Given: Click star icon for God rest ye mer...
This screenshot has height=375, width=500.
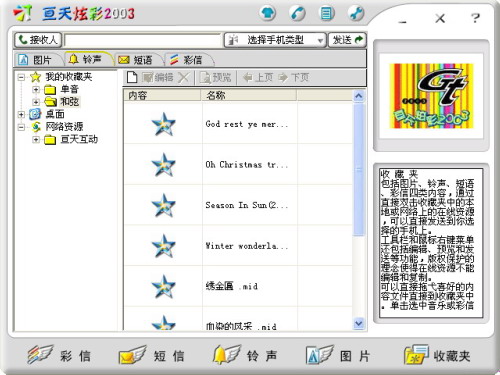Looking at the screenshot, I should pyautogui.click(x=163, y=124).
